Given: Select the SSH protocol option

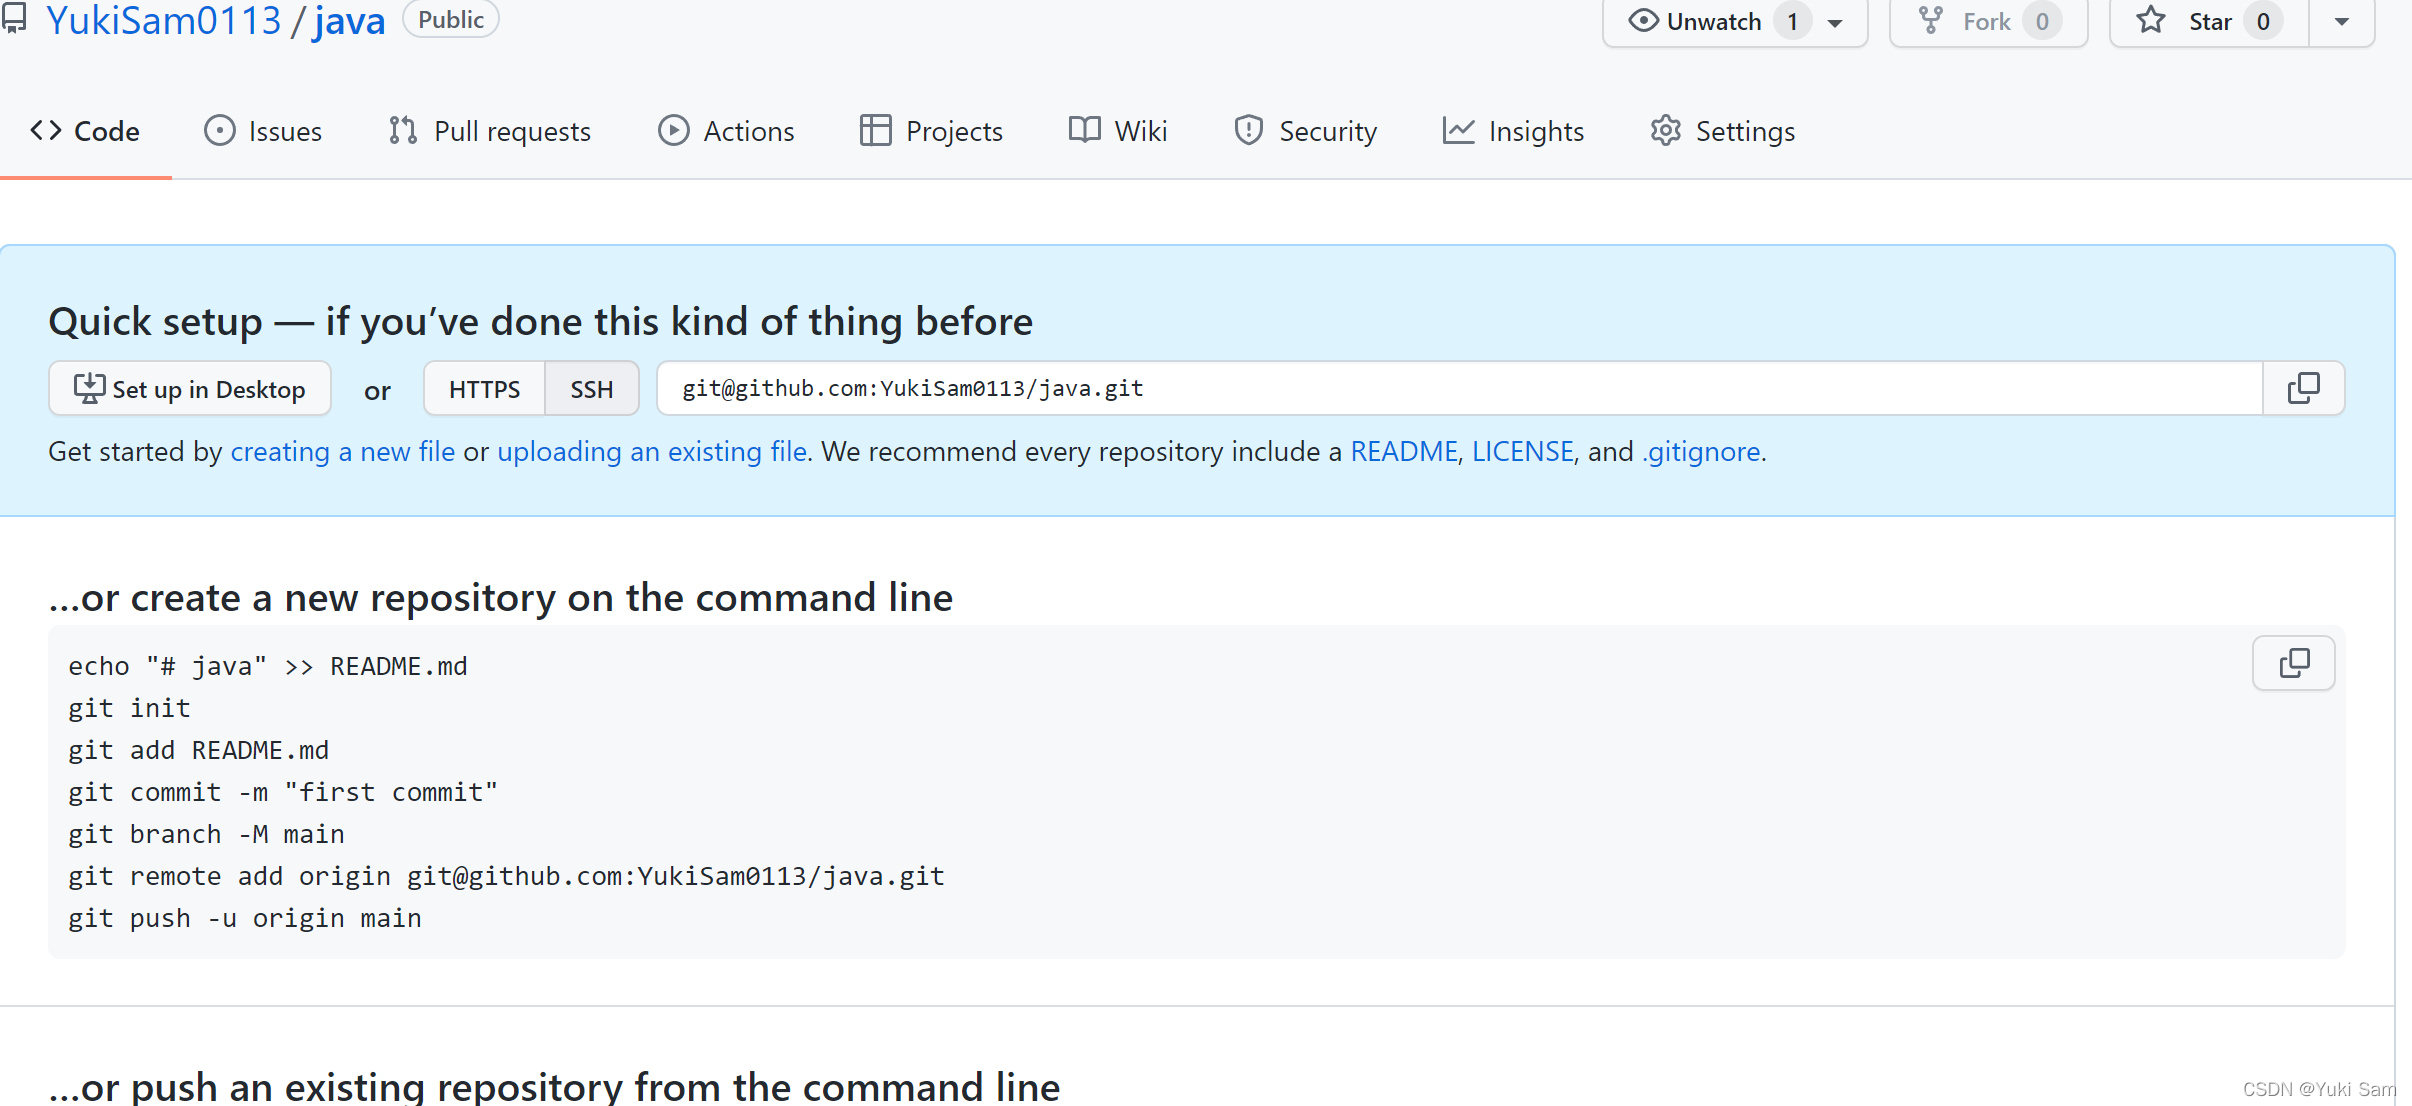Looking at the screenshot, I should (591, 389).
